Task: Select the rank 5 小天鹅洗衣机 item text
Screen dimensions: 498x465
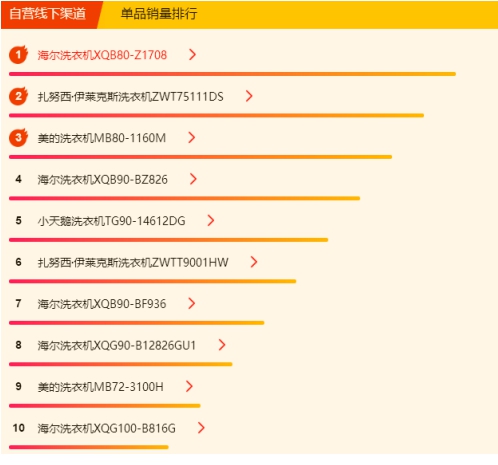Action: point(111,221)
